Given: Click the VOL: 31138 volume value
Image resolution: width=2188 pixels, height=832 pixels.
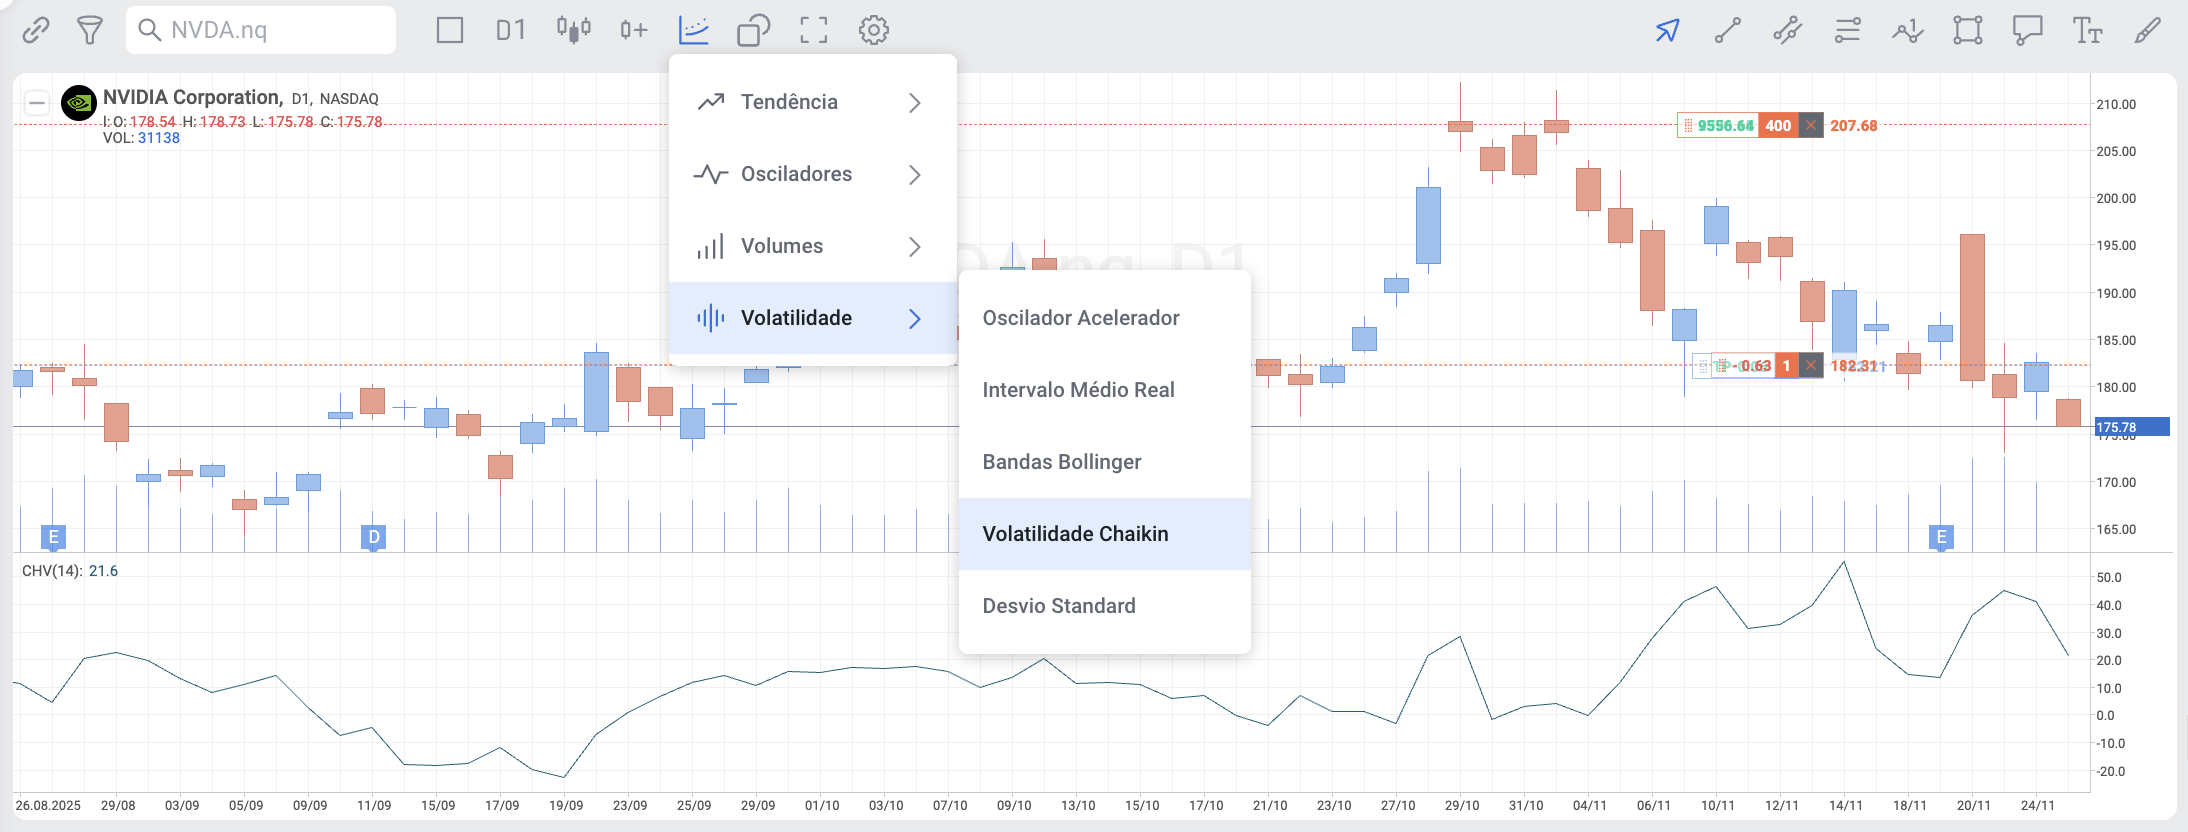Looking at the screenshot, I should (141, 138).
